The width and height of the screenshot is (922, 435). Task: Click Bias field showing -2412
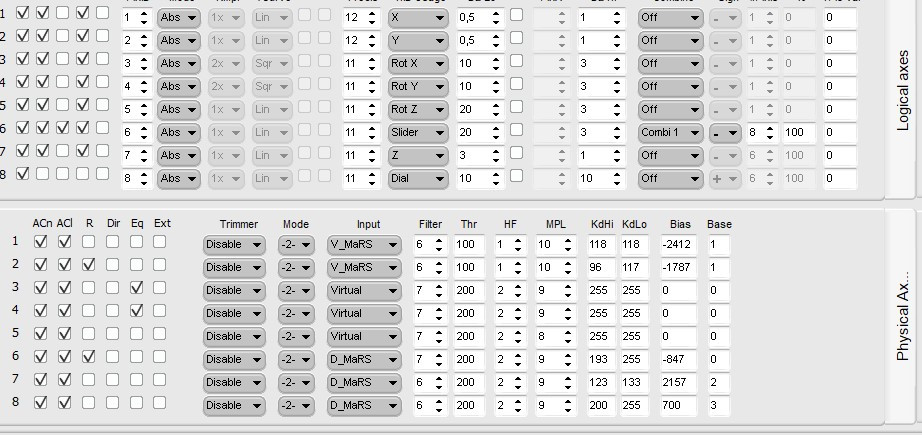click(678, 245)
